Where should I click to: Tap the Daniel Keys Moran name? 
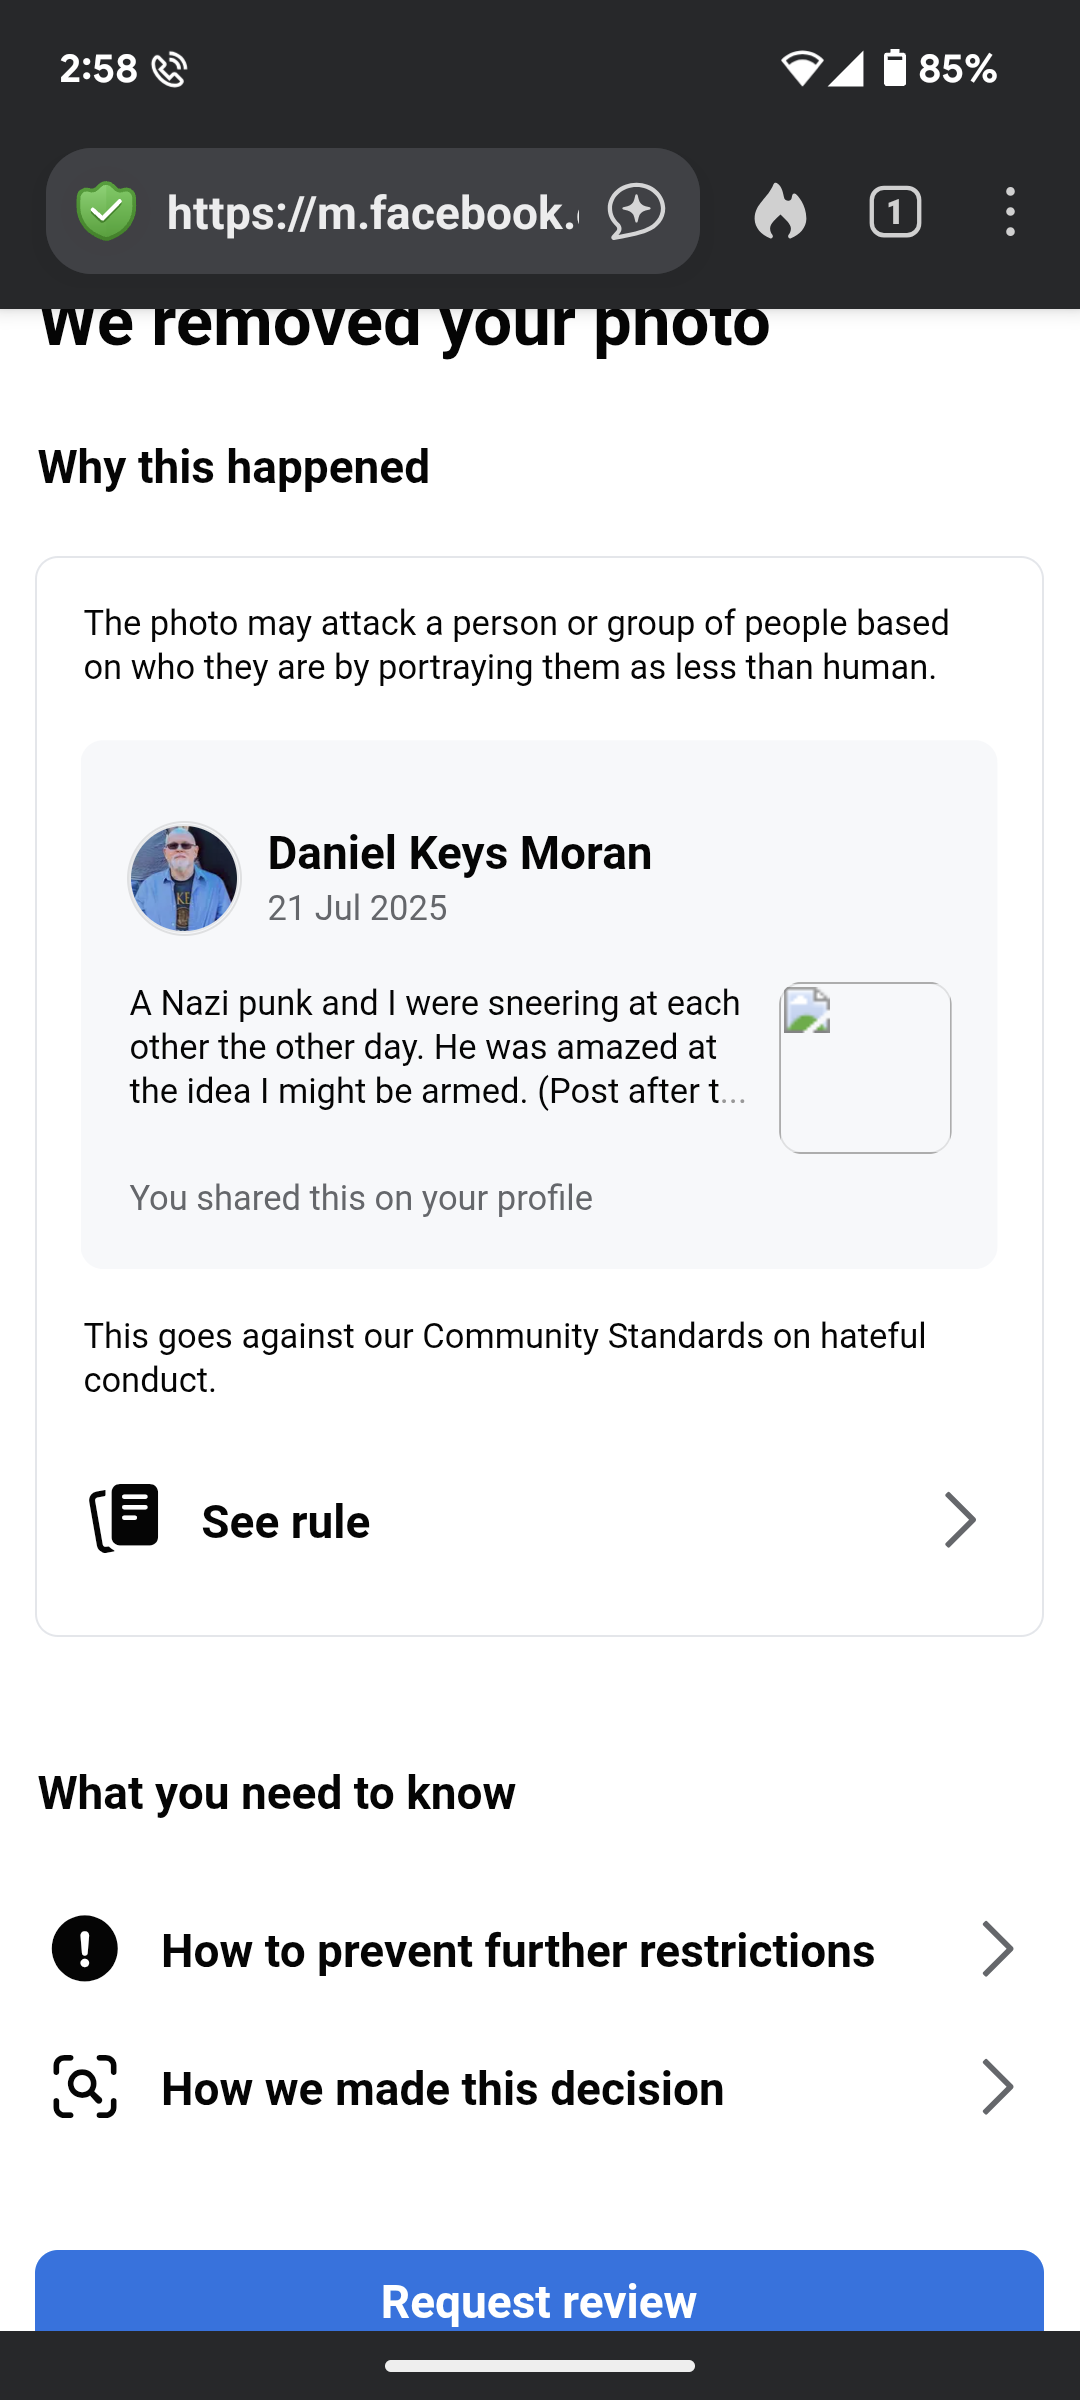[460, 853]
